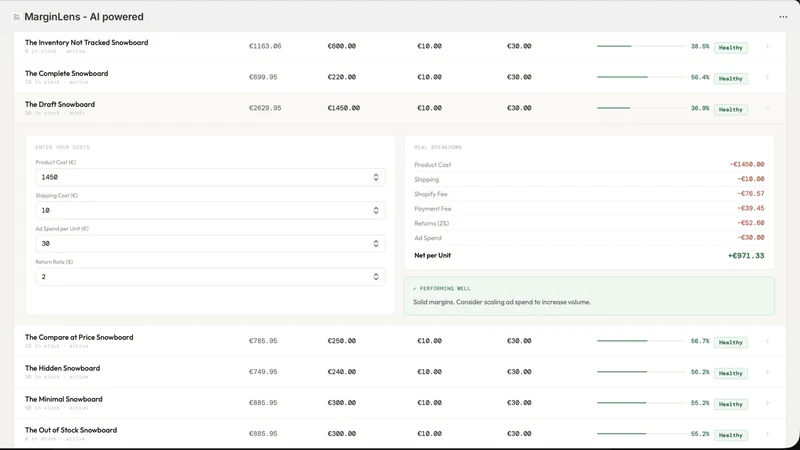Screen dimensions: 800x450
Task: Click the MarginLens - AI powered title
Action: coord(84,17)
